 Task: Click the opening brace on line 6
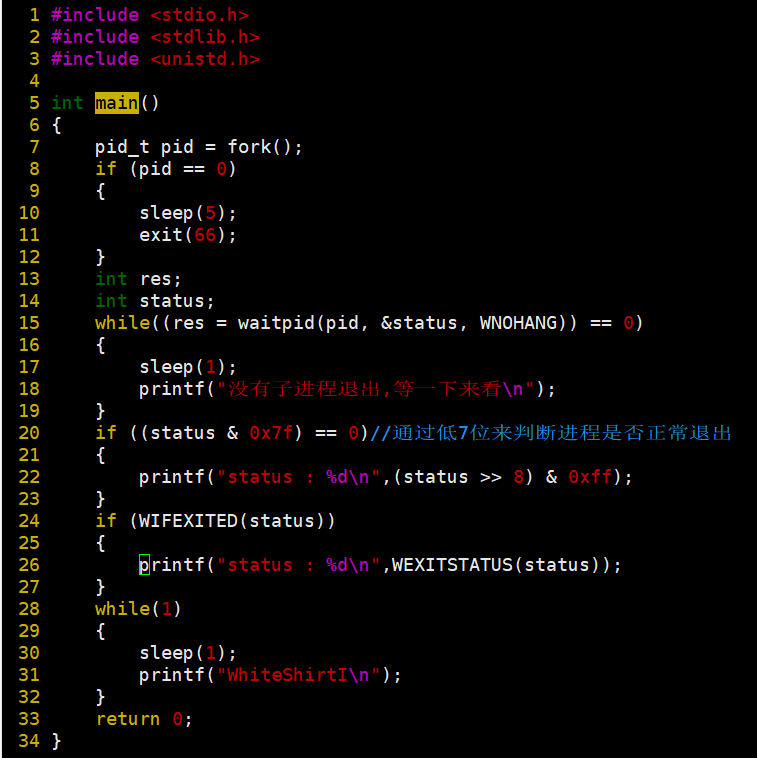[x=57, y=125]
